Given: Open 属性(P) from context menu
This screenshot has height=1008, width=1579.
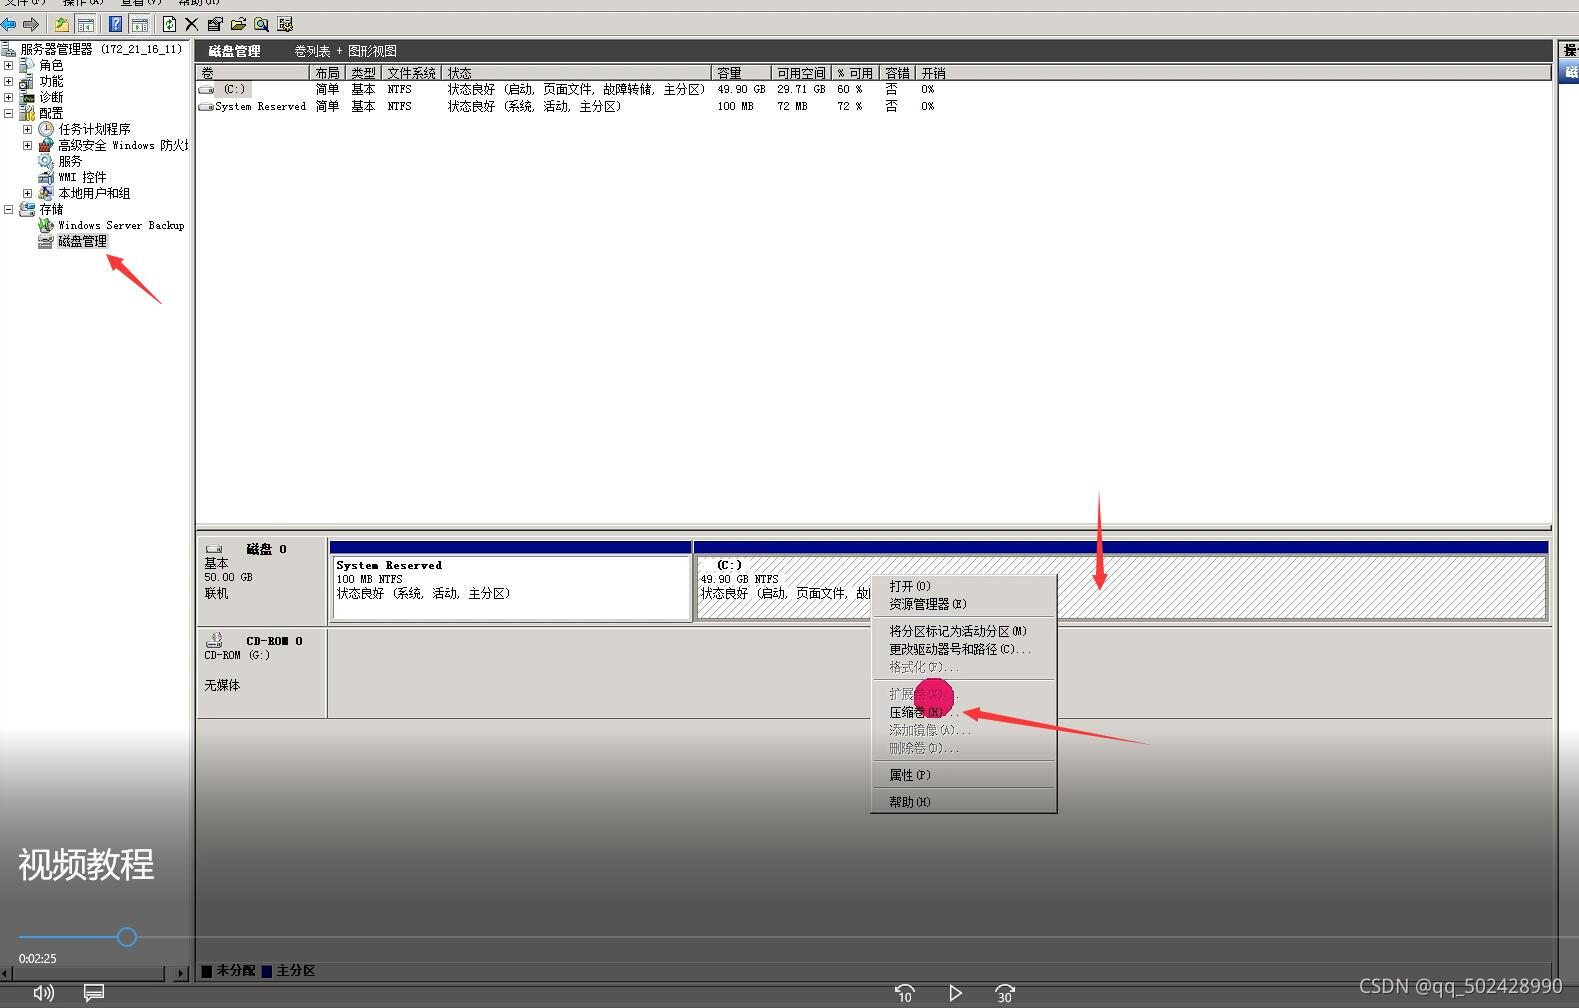Looking at the screenshot, I should click(x=964, y=775).
